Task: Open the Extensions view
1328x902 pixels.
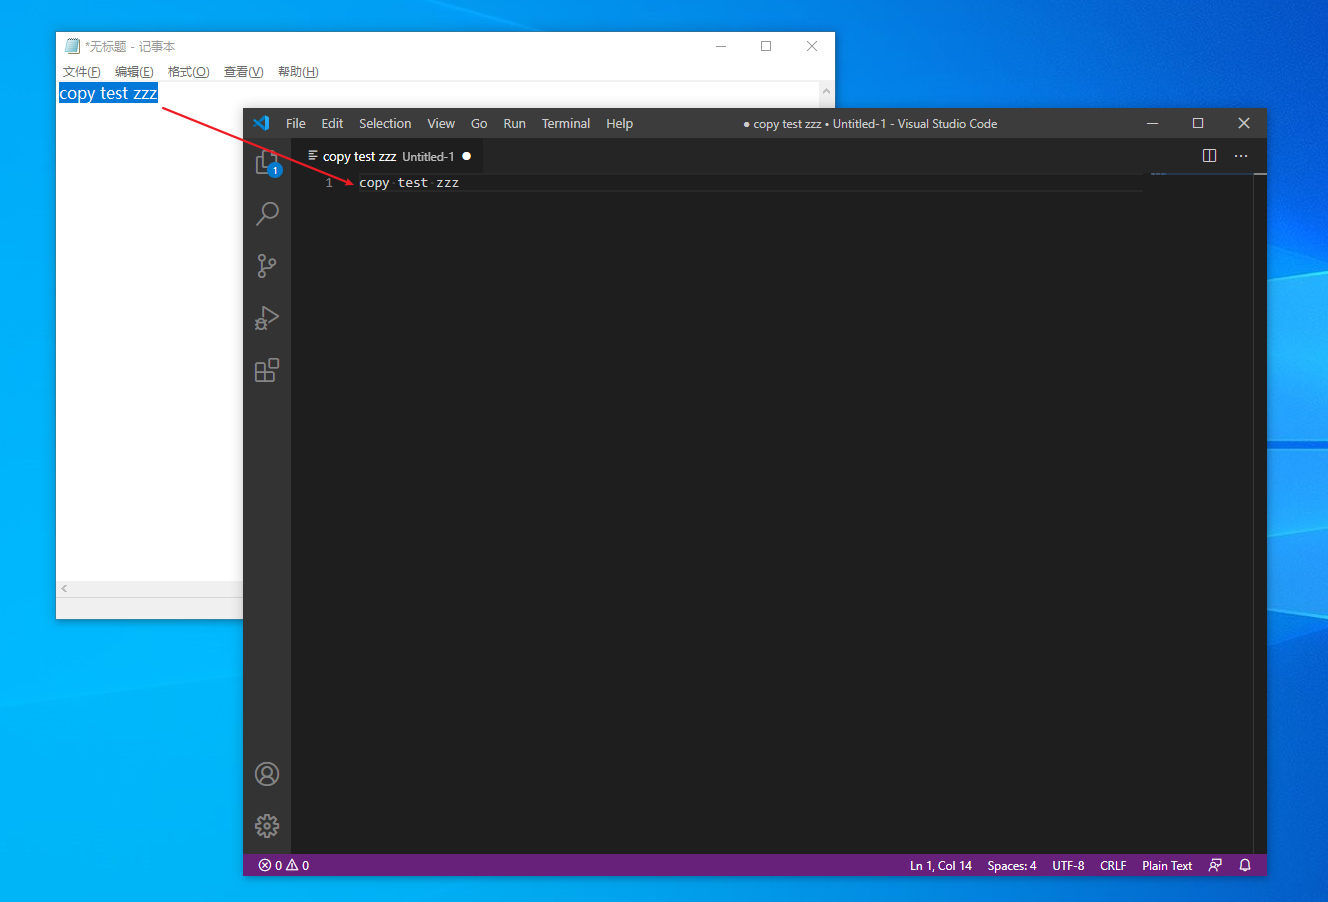Action: (267, 370)
